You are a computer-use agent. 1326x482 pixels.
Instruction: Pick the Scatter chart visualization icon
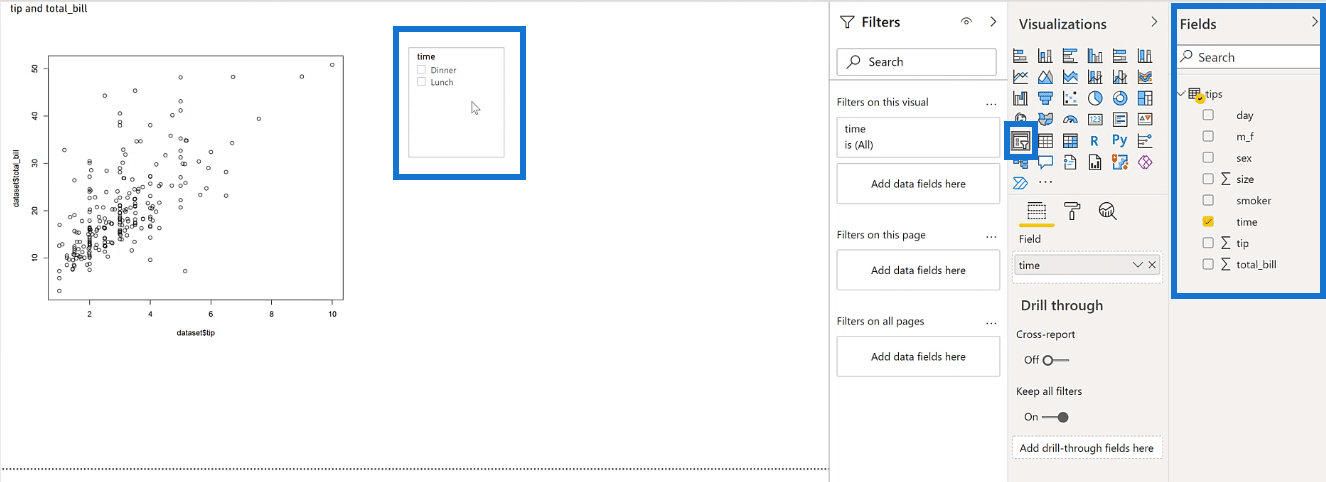1070,98
